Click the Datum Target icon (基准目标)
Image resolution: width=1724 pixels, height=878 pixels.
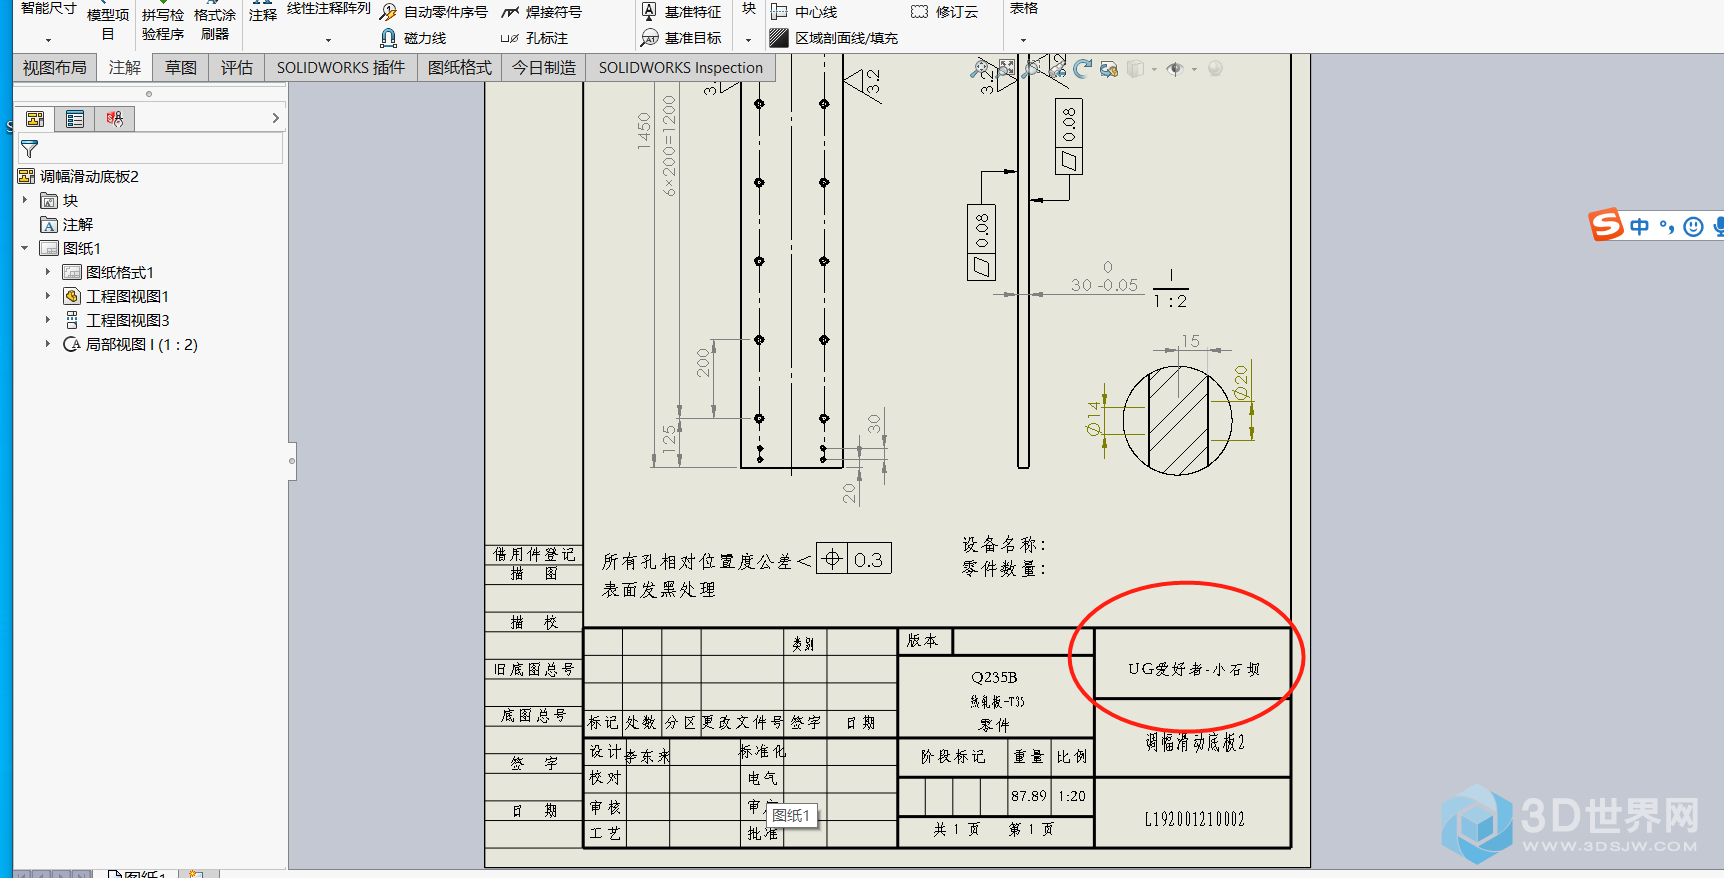[x=649, y=38]
